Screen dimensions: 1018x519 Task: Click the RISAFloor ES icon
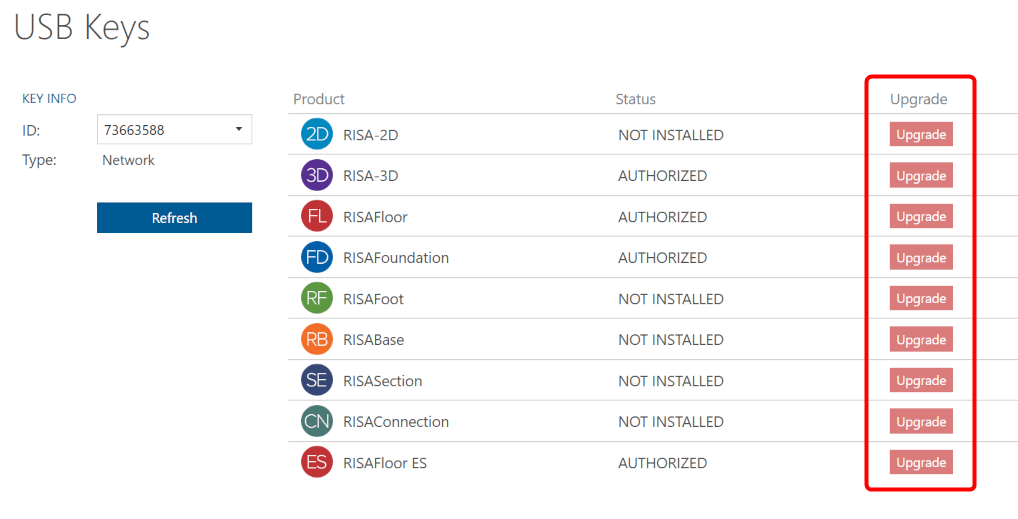(317, 463)
